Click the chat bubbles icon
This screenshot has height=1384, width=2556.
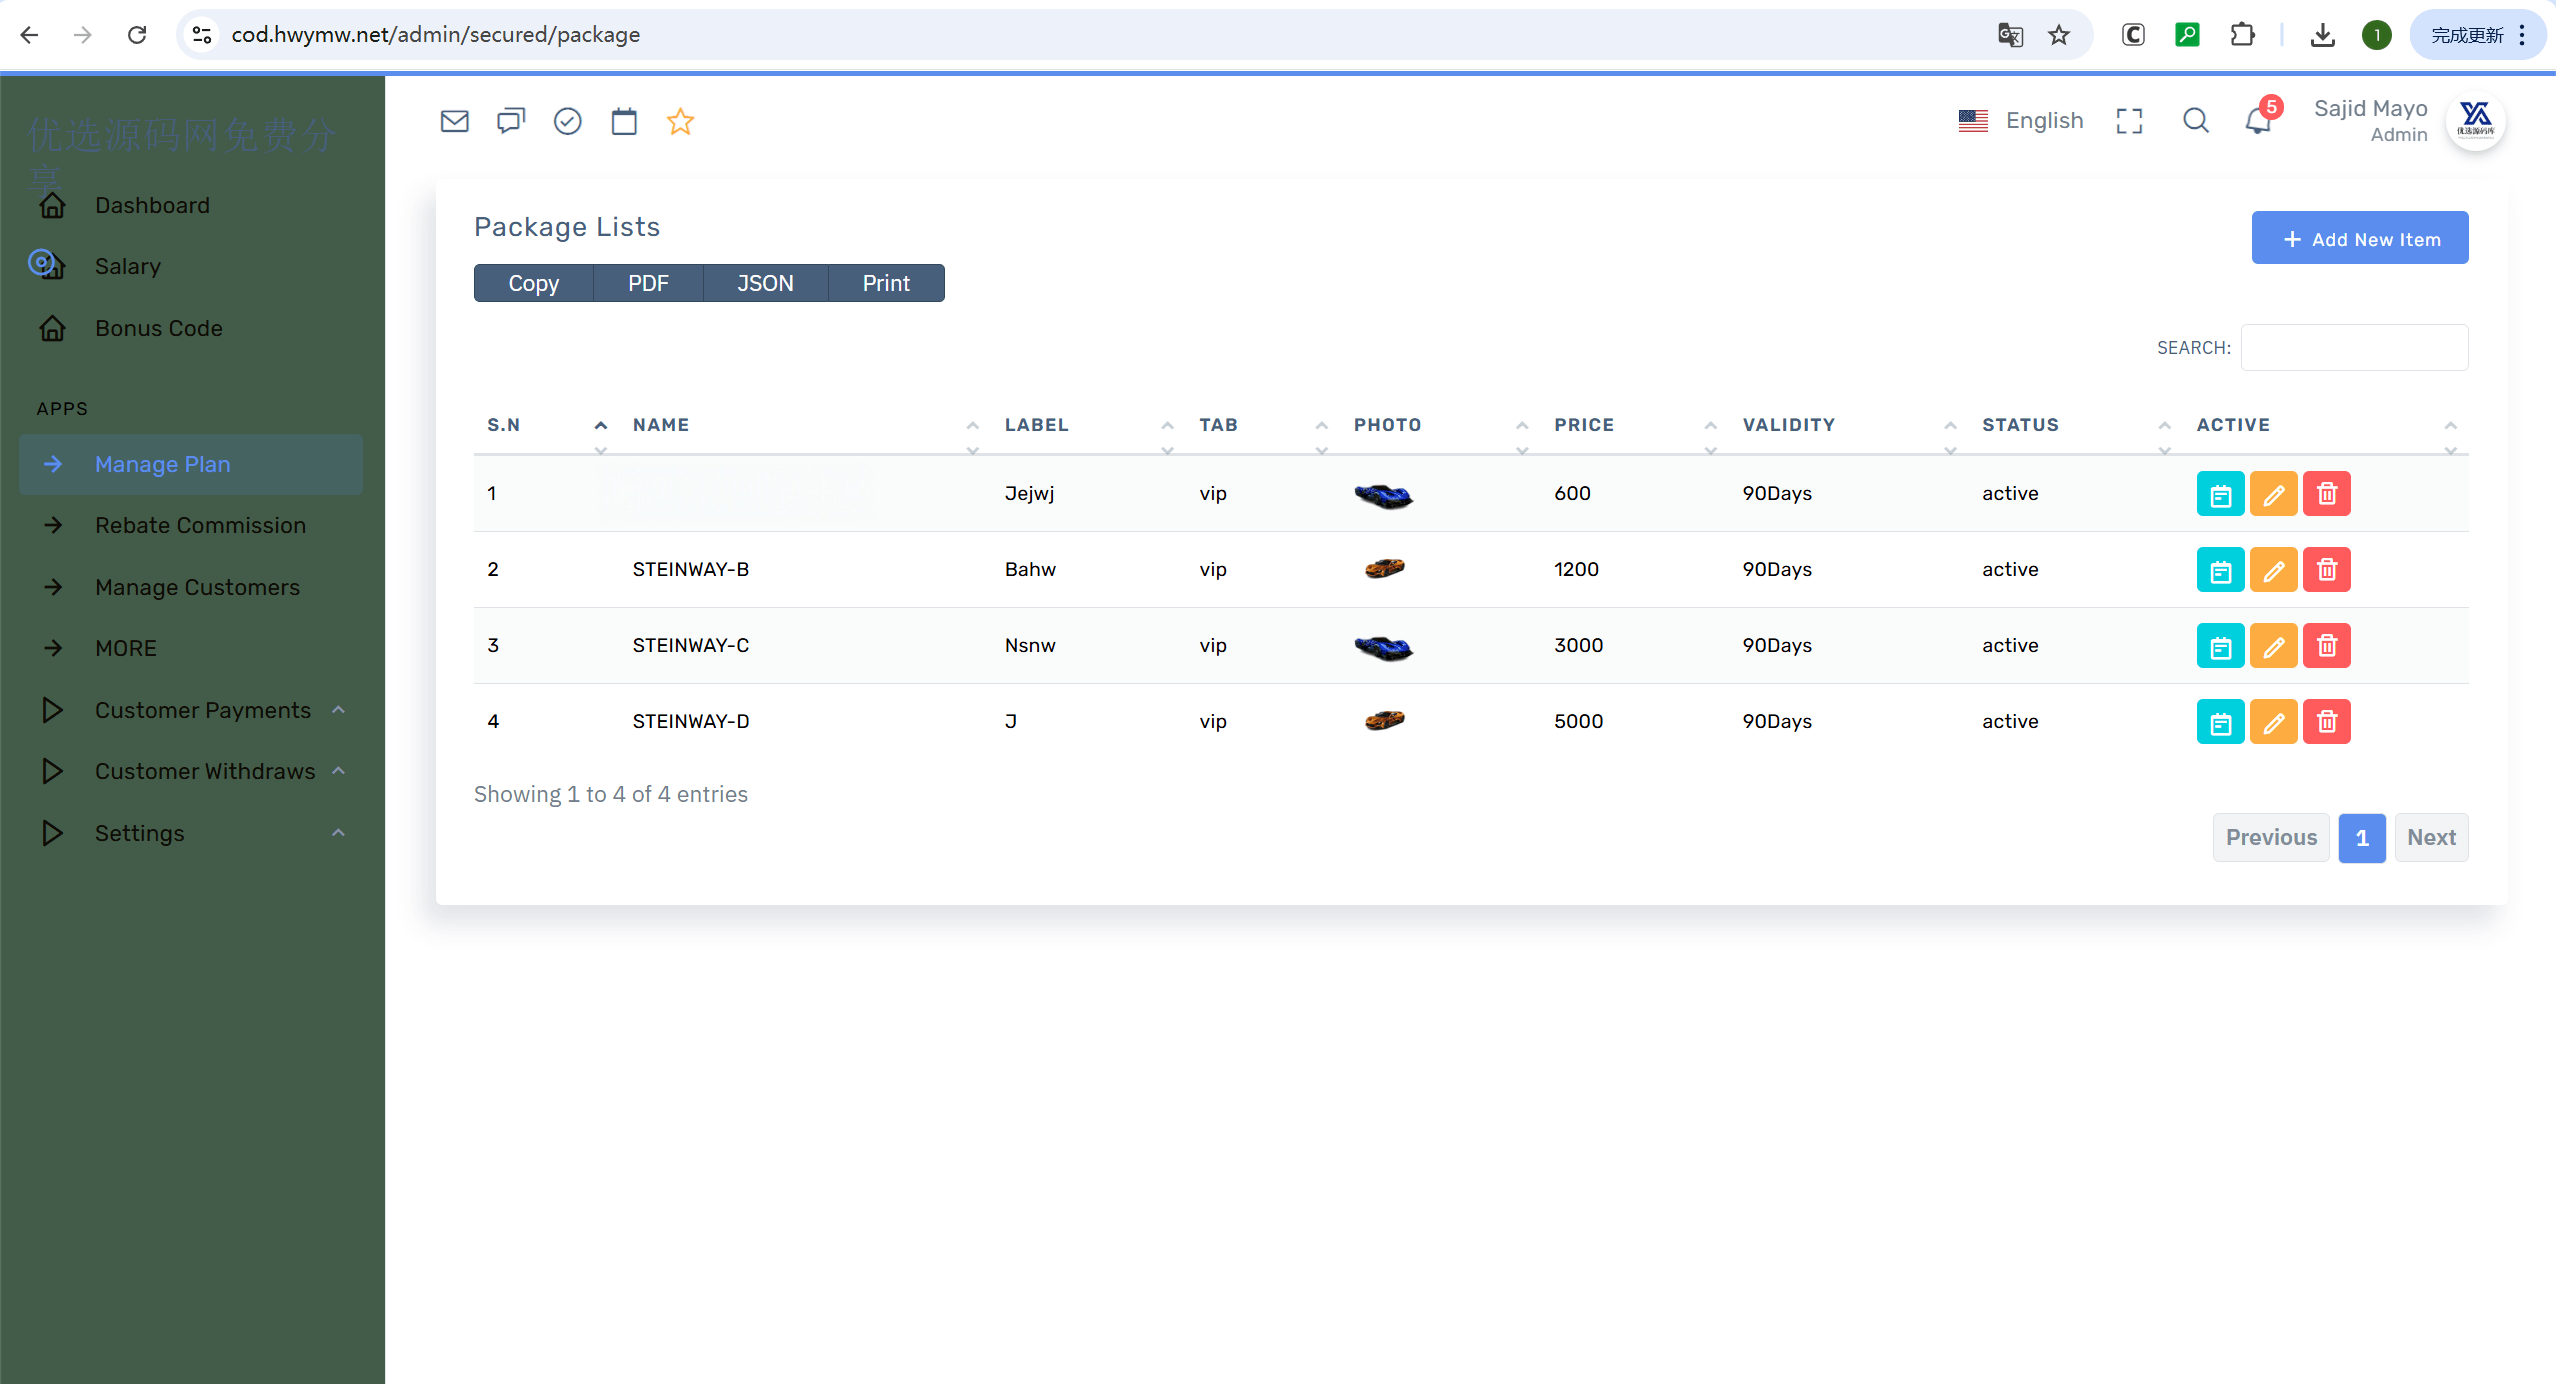pyautogui.click(x=511, y=121)
